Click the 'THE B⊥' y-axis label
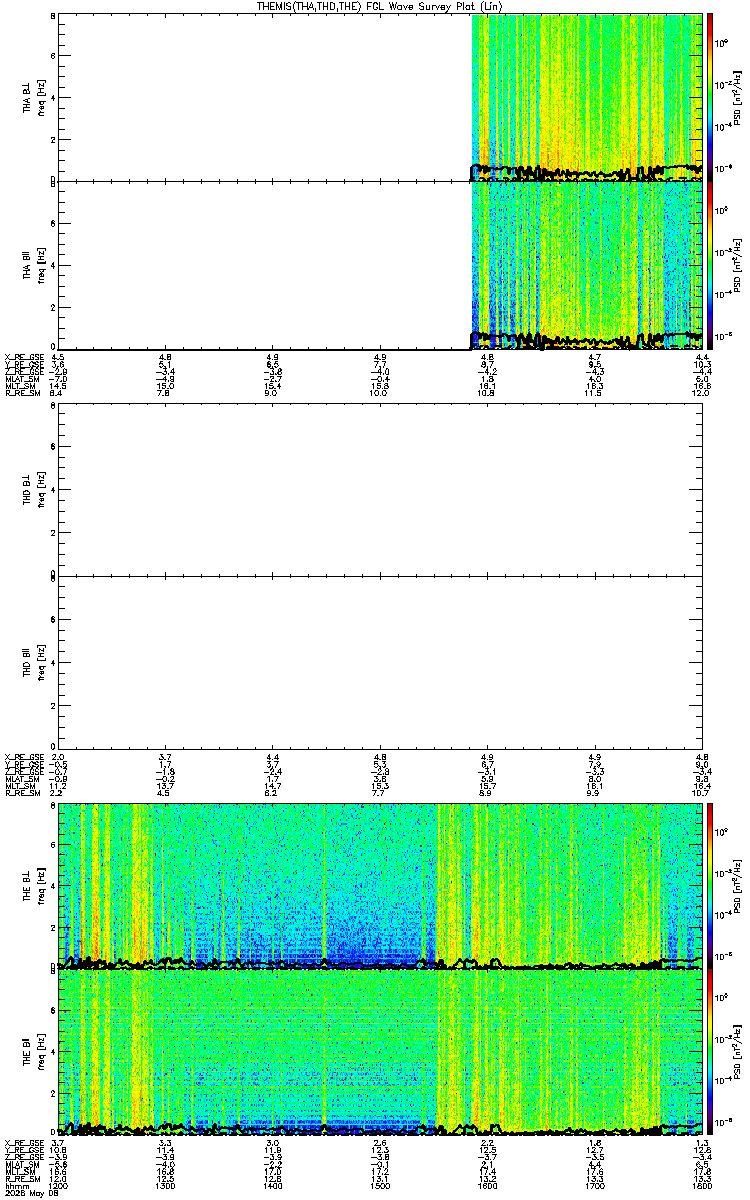The width and height of the screenshot is (750, 1200). [28, 885]
